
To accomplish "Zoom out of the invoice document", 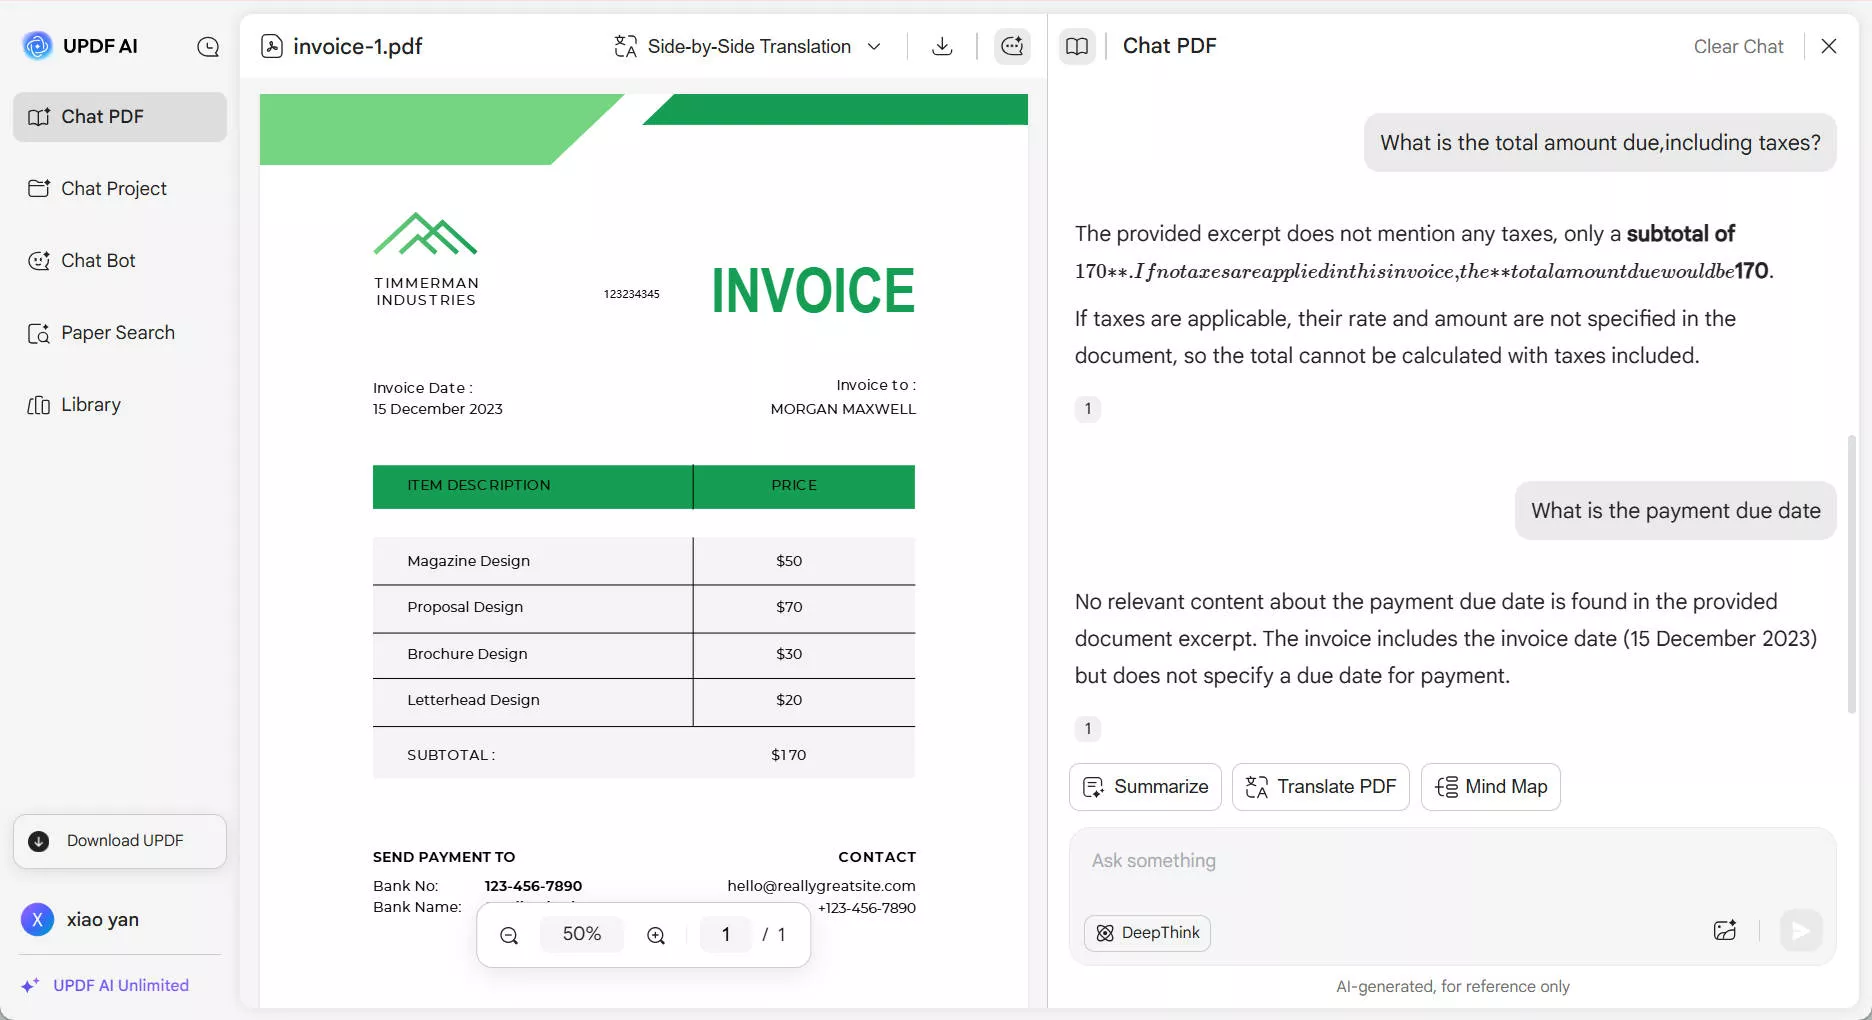I will (508, 935).
